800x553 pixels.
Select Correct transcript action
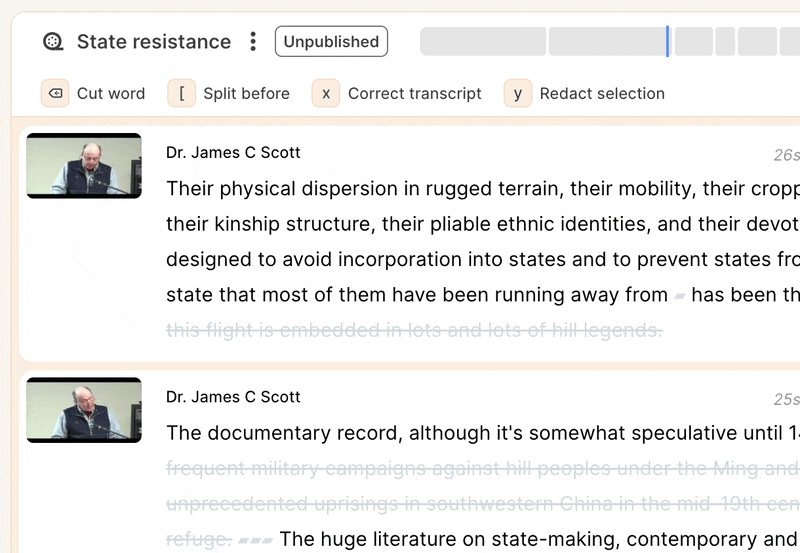(x=415, y=93)
